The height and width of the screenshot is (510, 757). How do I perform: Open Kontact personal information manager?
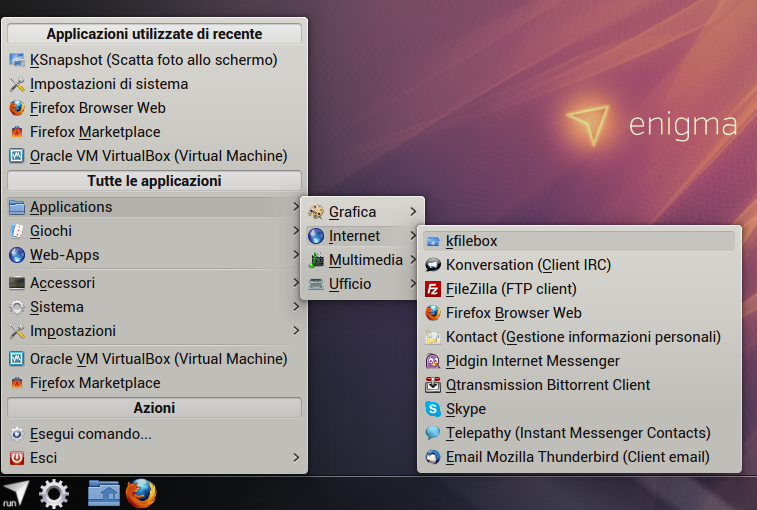579,337
